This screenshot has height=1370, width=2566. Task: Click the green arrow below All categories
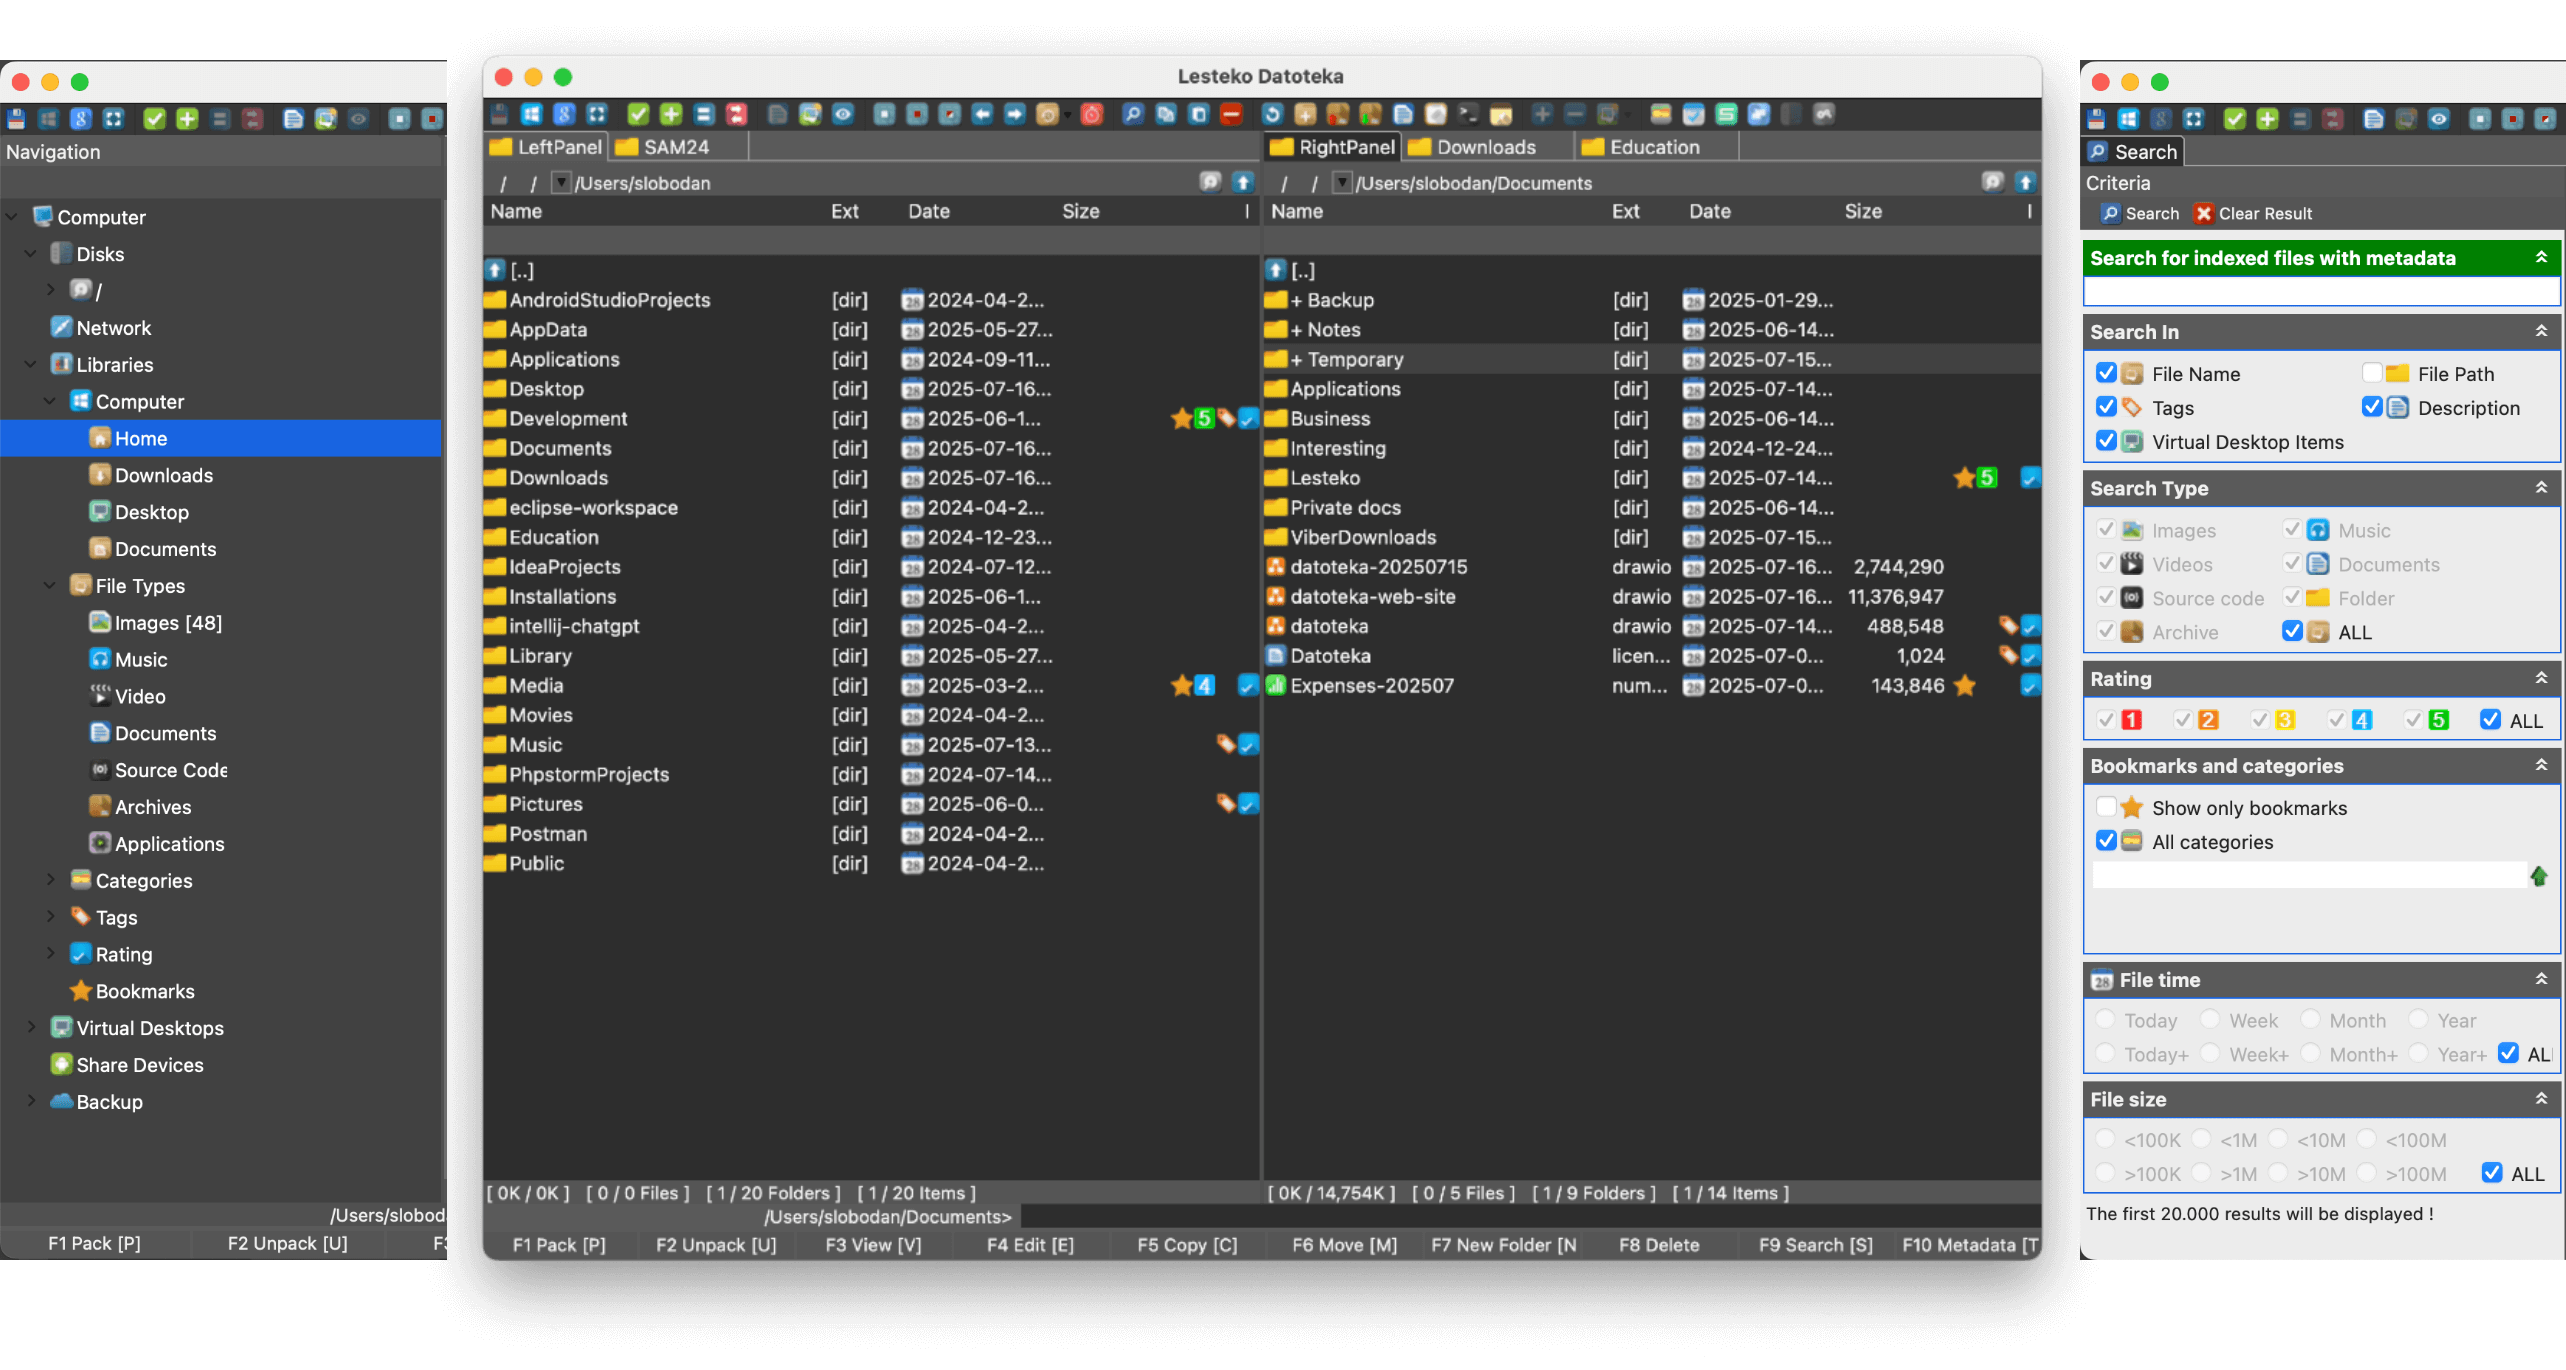pos(2539,877)
